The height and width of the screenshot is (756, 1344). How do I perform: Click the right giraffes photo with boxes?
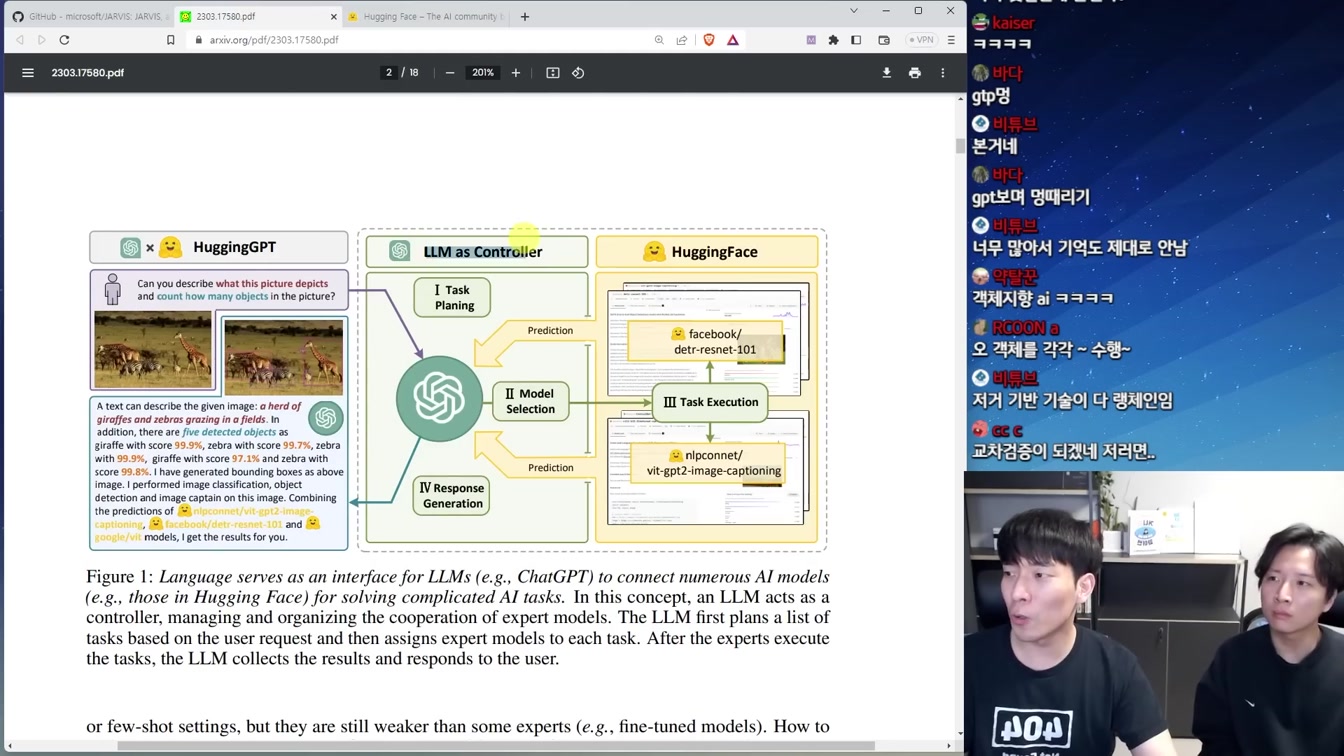[x=284, y=357]
